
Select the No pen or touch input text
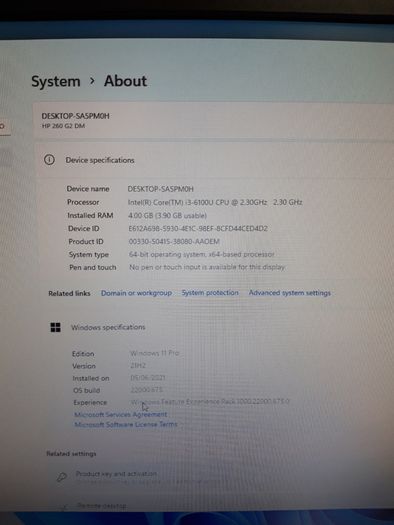coord(207,267)
